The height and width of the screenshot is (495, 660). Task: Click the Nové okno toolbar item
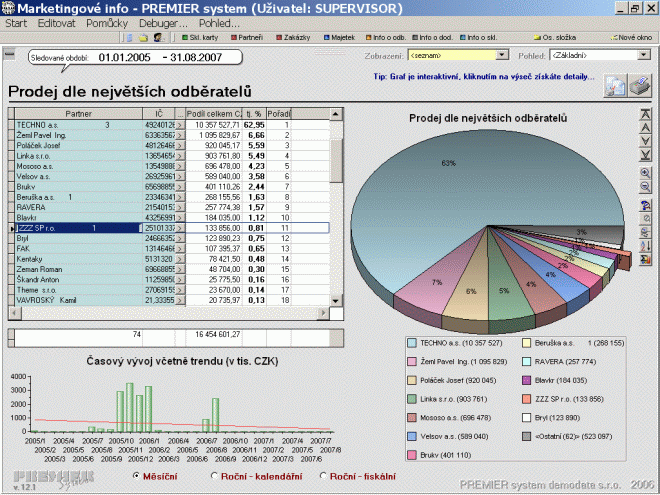point(631,37)
